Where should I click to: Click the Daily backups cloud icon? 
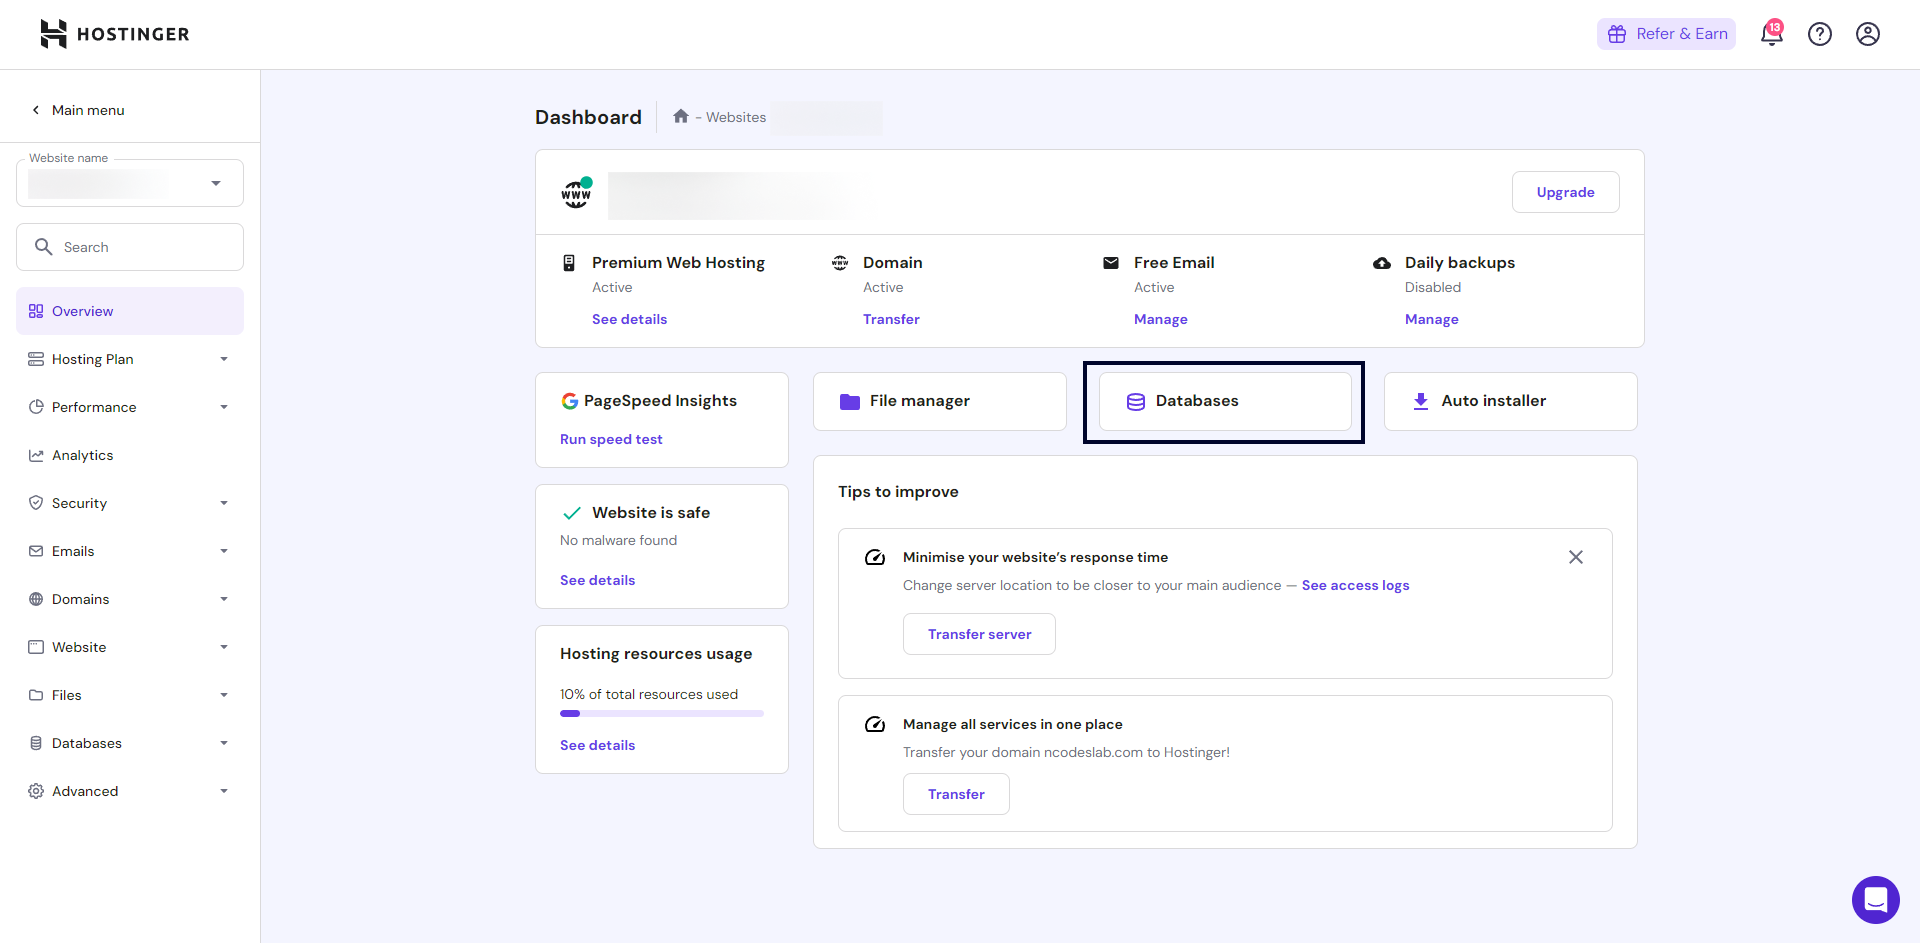click(1382, 263)
